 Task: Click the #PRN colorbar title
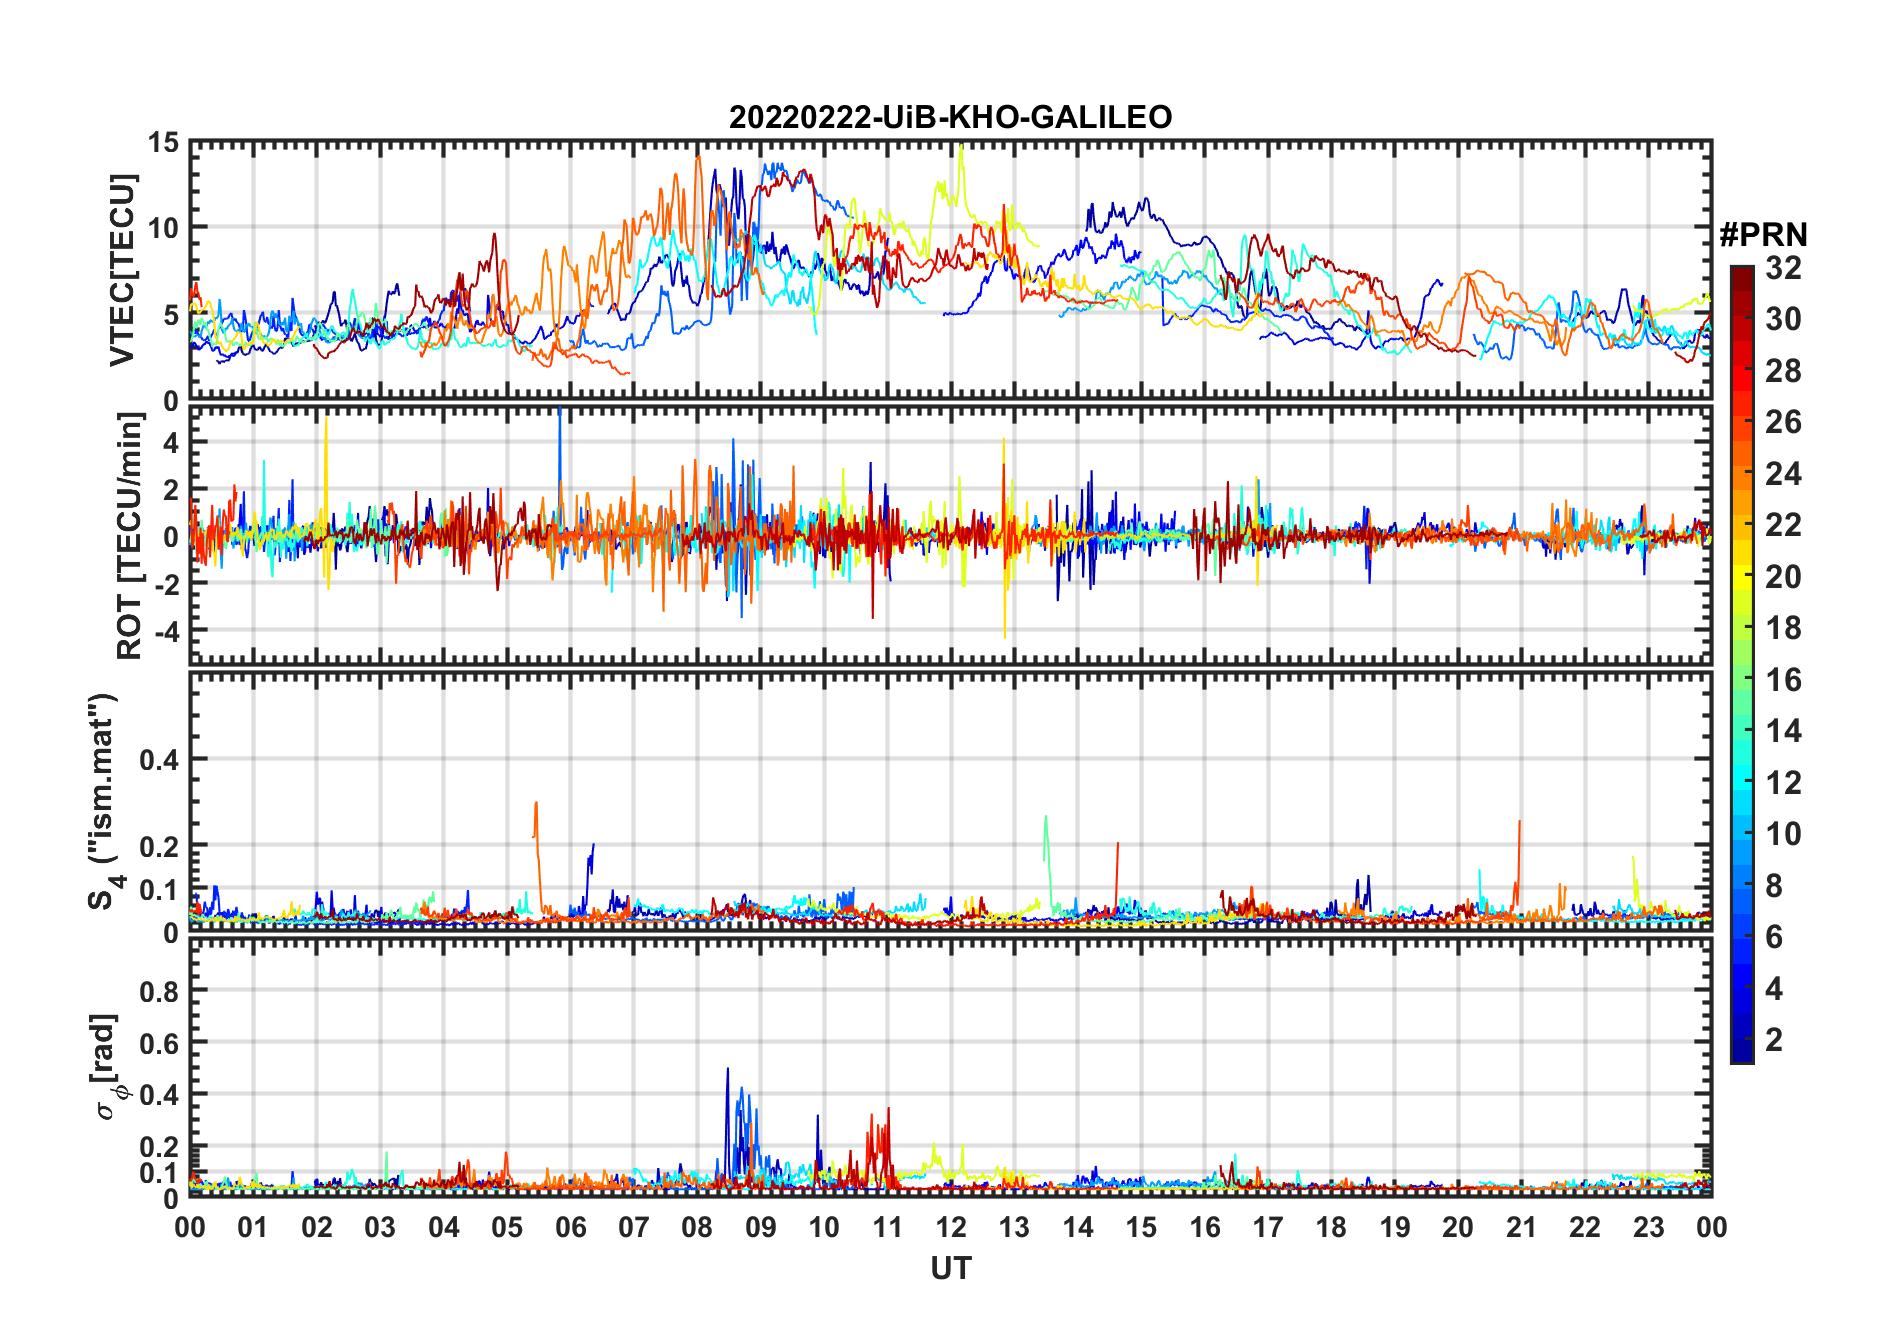point(1763,235)
